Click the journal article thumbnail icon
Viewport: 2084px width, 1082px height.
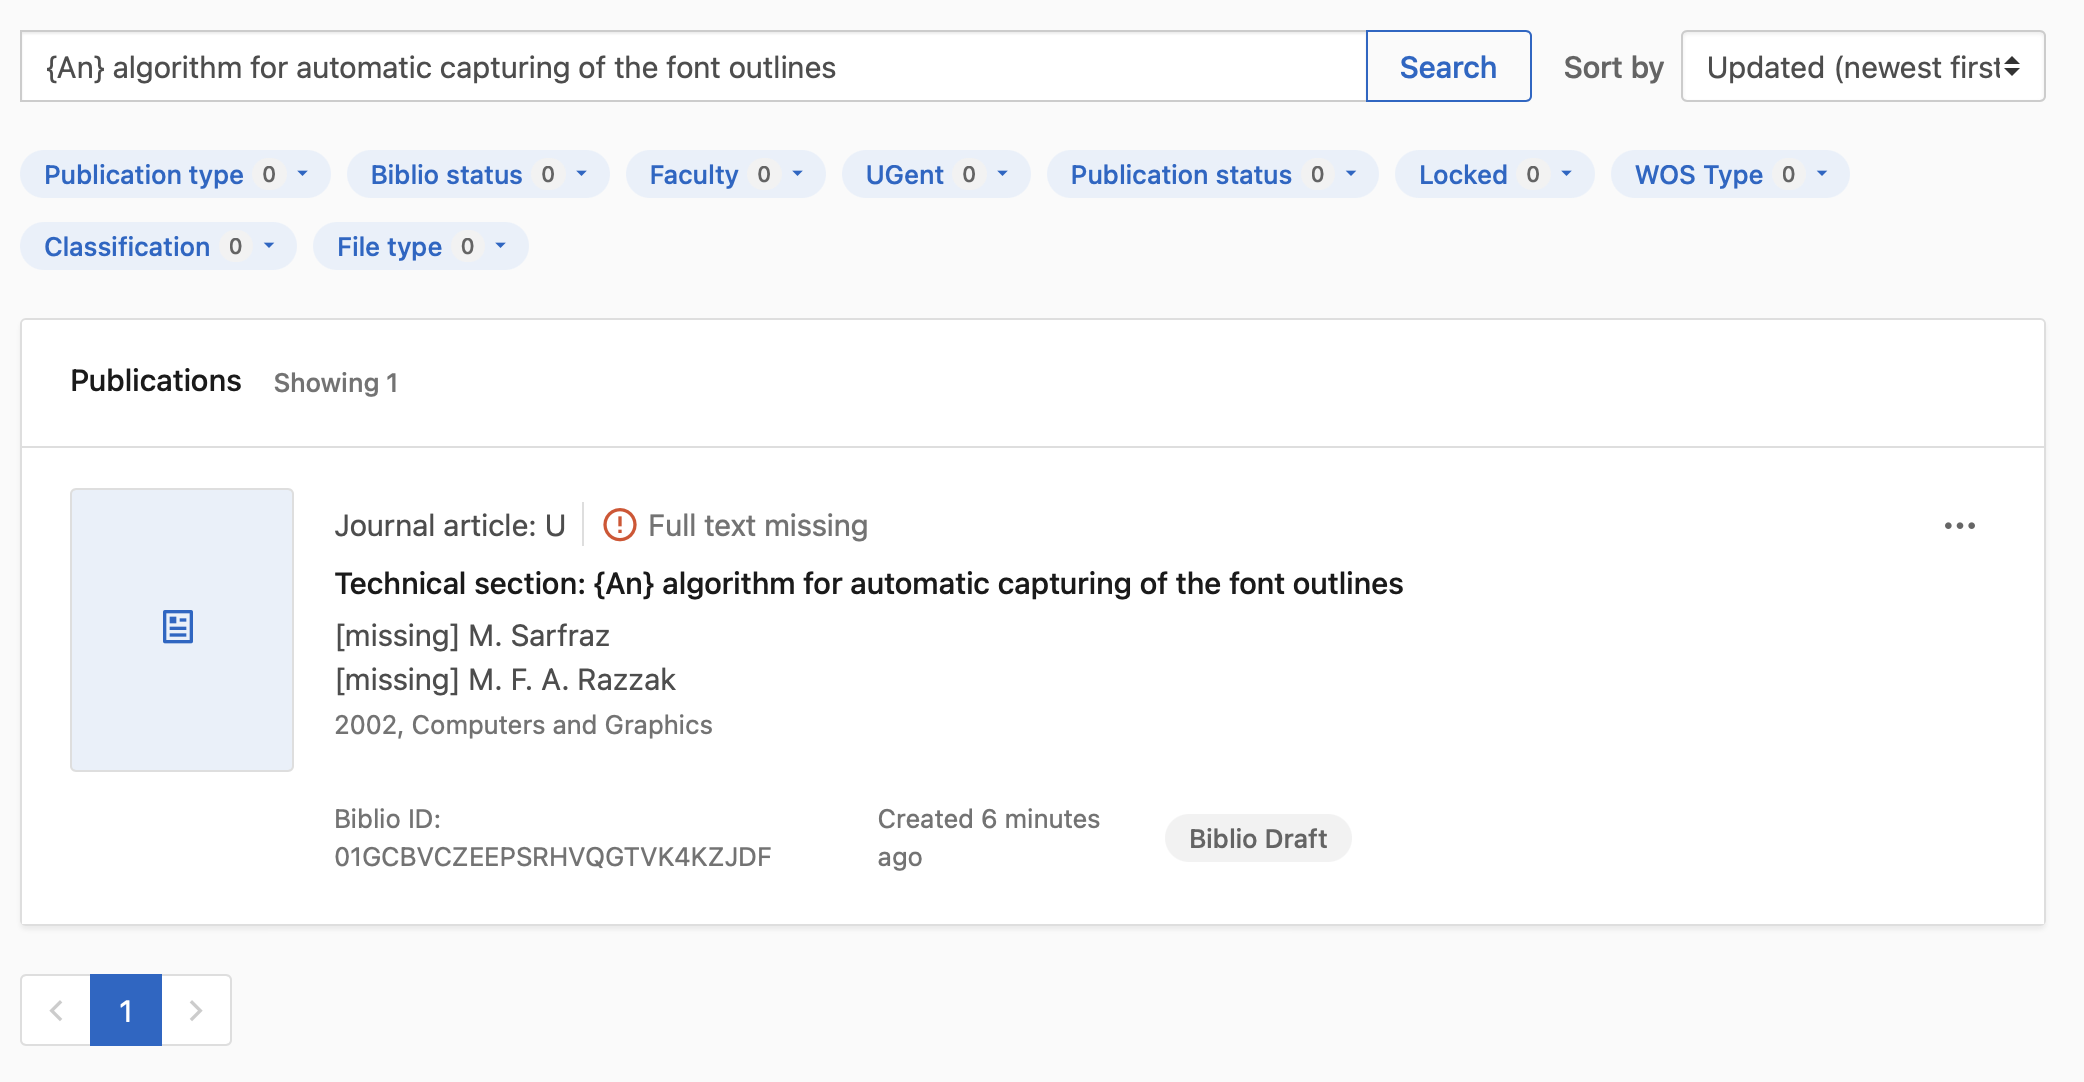coord(180,628)
